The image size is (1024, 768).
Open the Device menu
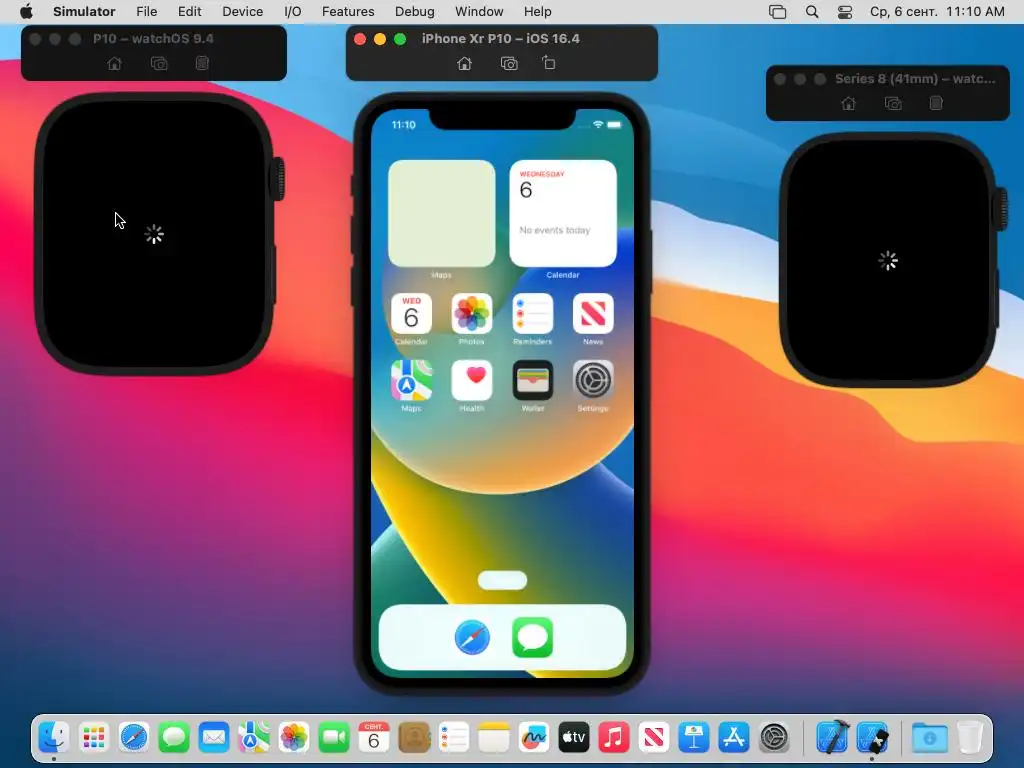242,12
